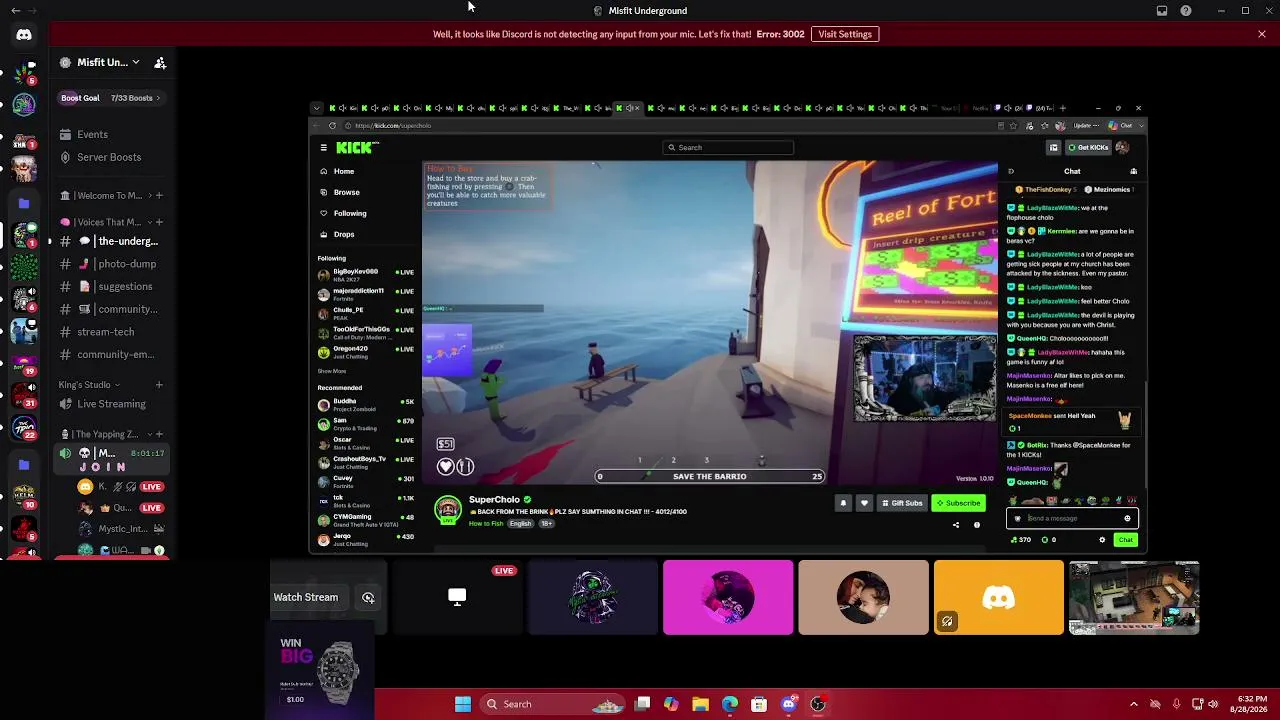Open the Events section

point(111,135)
